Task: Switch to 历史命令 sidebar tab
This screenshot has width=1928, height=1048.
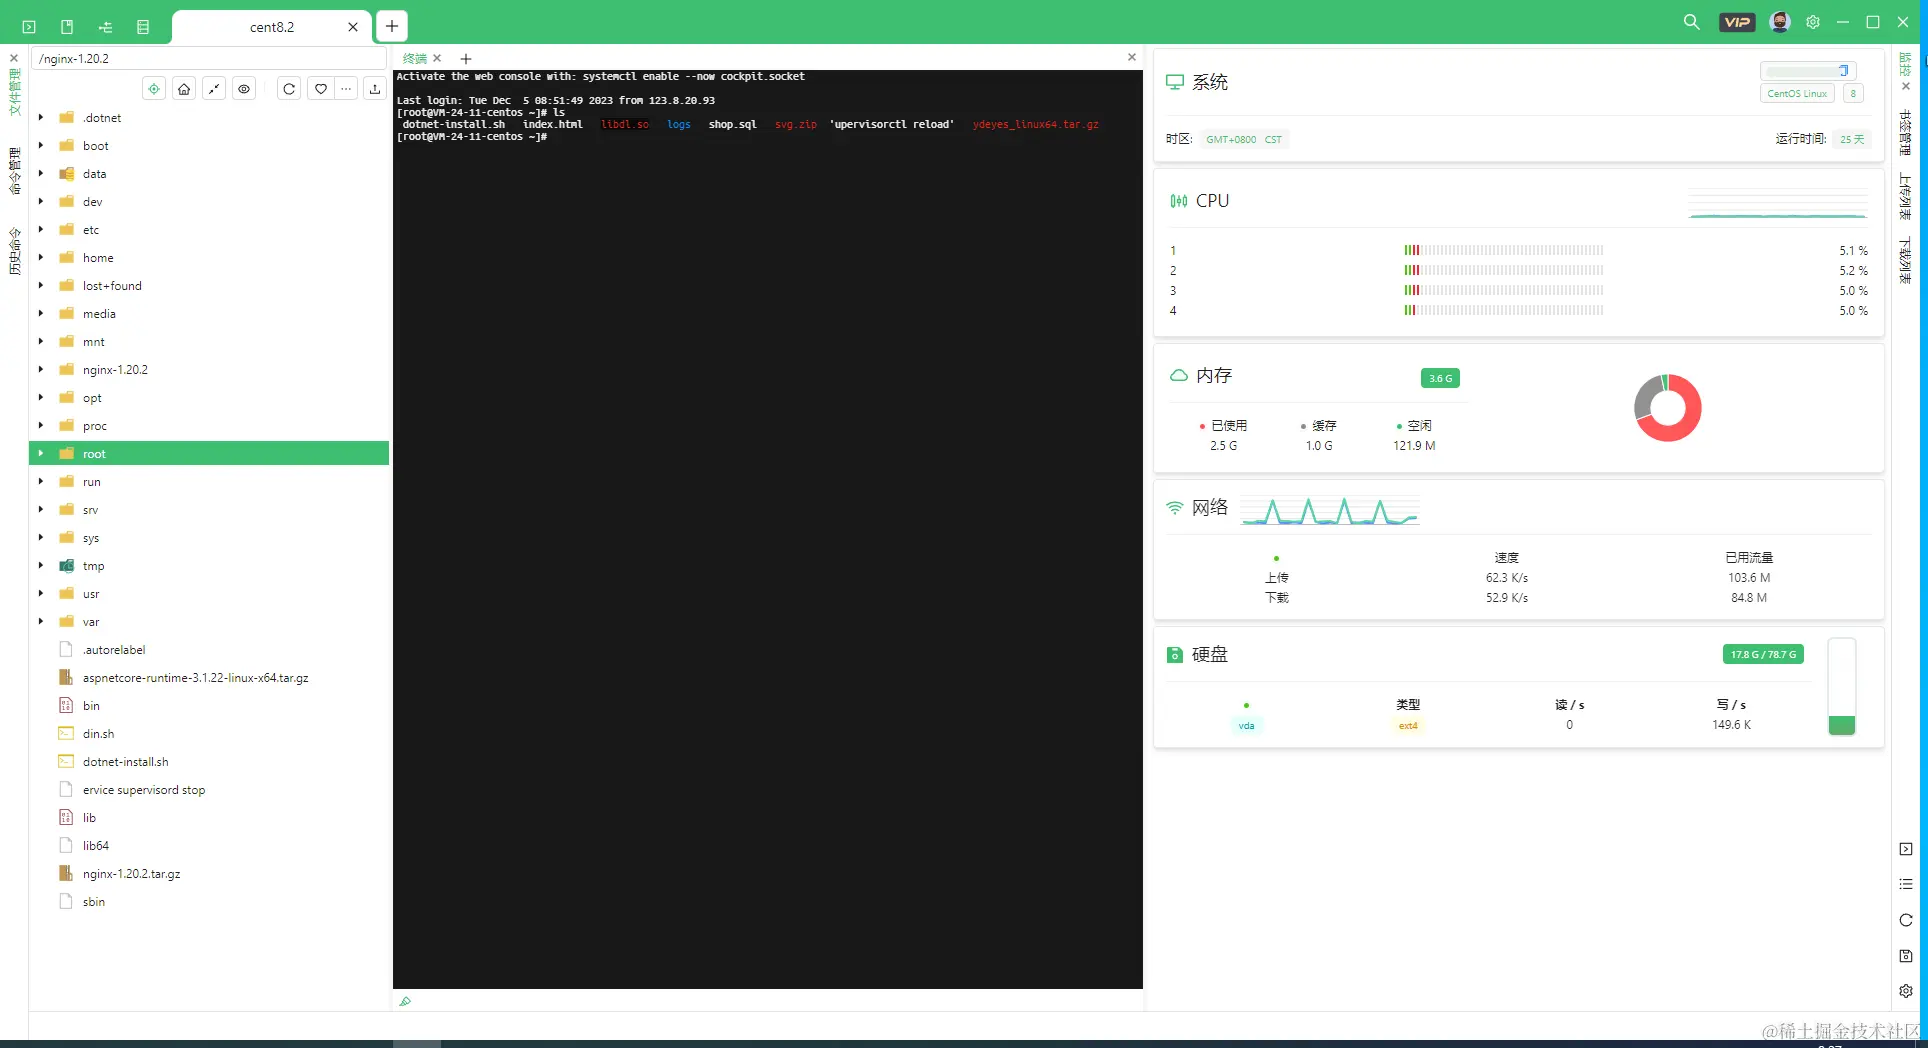Action: 14,252
